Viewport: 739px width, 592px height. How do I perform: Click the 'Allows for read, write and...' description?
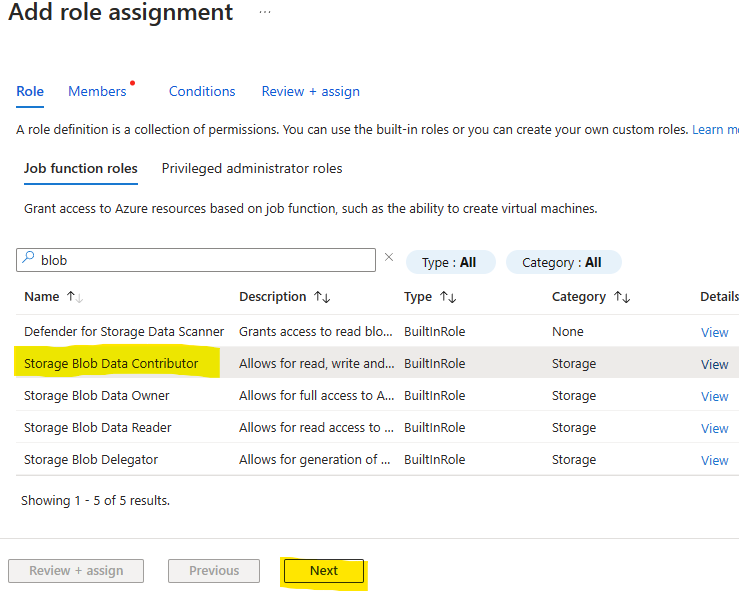tap(317, 364)
